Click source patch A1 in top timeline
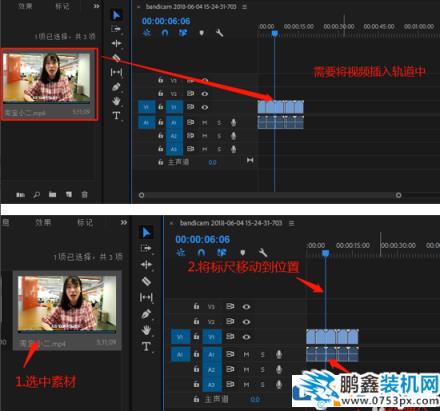The image size is (440, 411). [x=146, y=123]
